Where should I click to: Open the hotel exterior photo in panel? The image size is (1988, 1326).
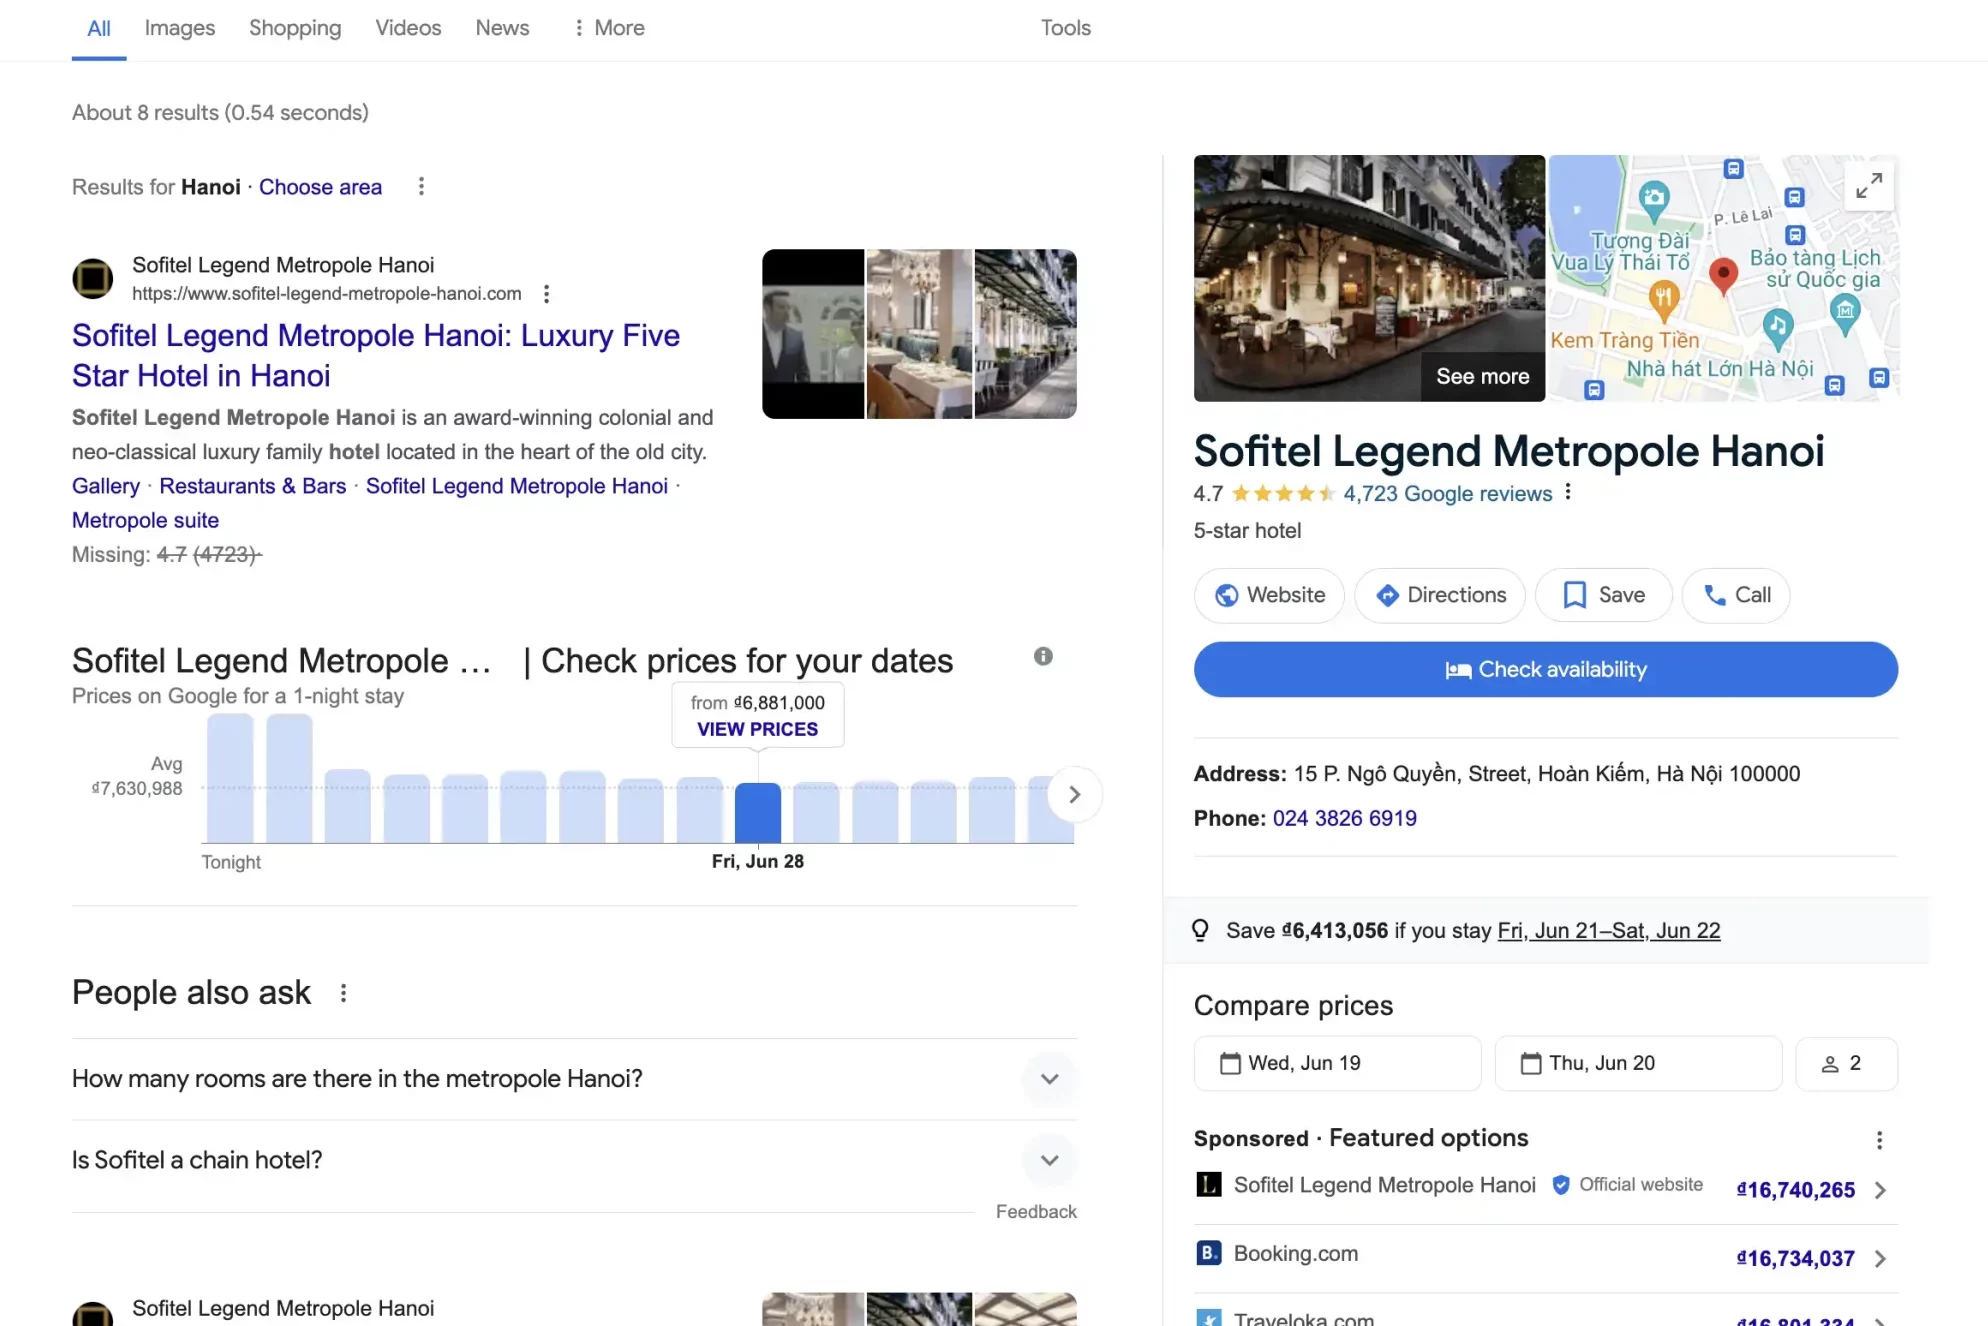[x=1369, y=278]
